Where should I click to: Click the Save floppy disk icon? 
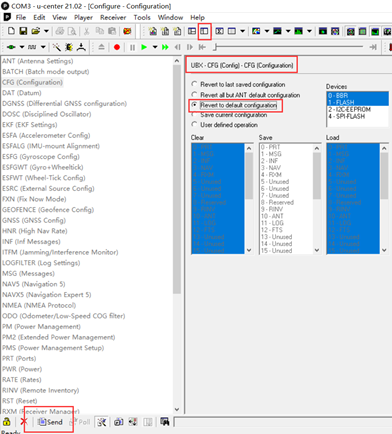click(23, 31)
